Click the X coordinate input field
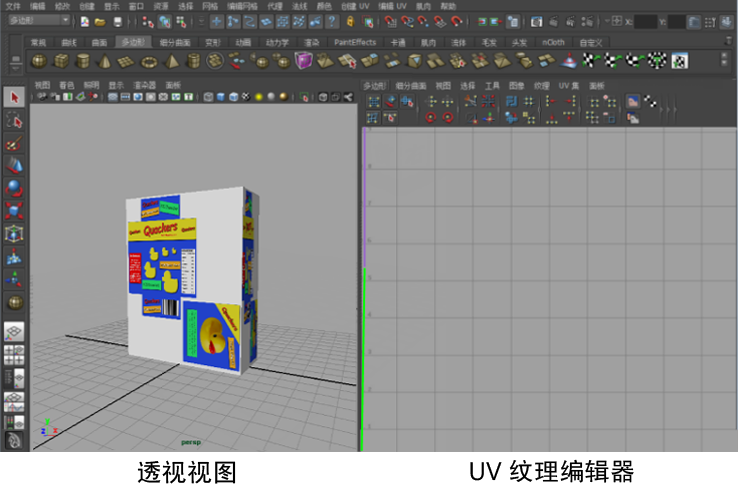This screenshot has height=492, width=738. (647, 21)
